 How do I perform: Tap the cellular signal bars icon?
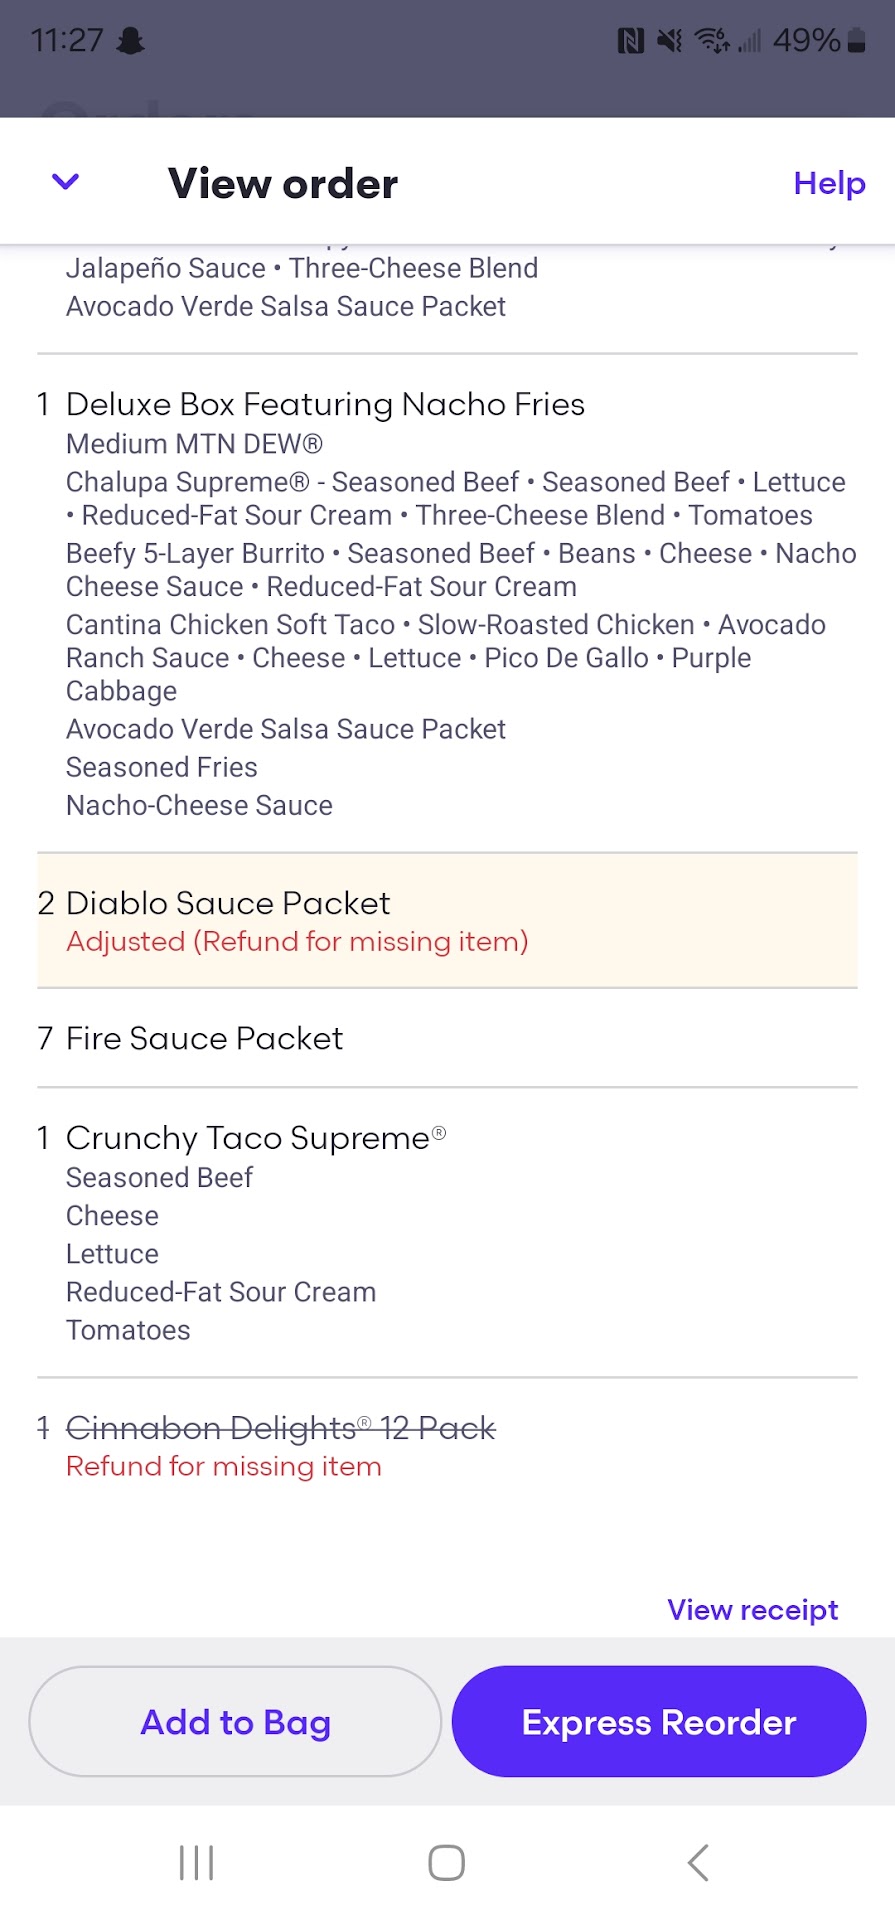click(750, 41)
